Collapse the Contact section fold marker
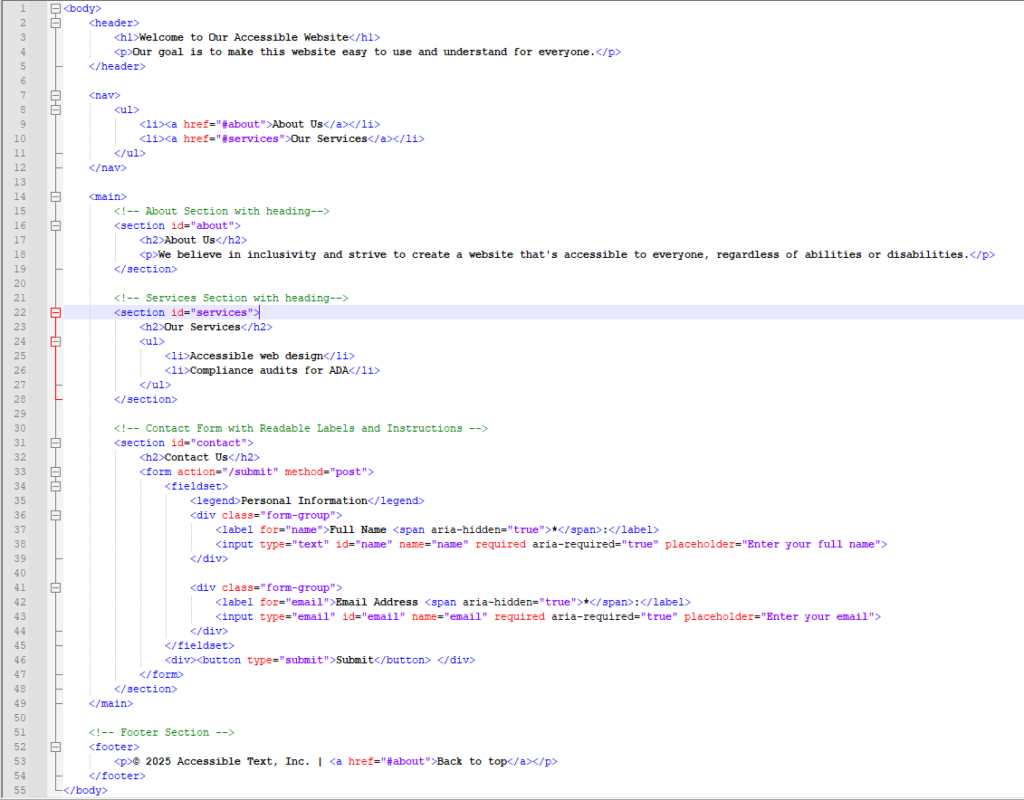The height and width of the screenshot is (800, 1024). tap(53, 442)
